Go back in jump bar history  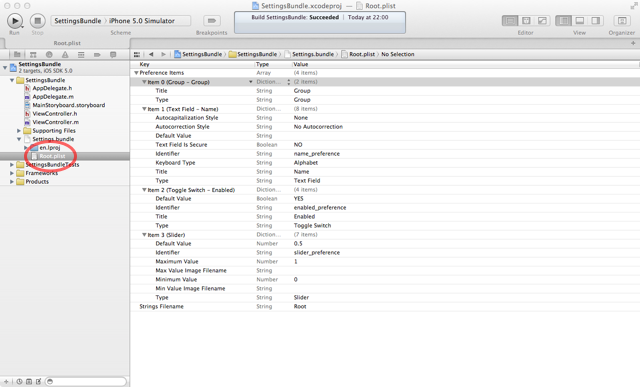(151, 54)
